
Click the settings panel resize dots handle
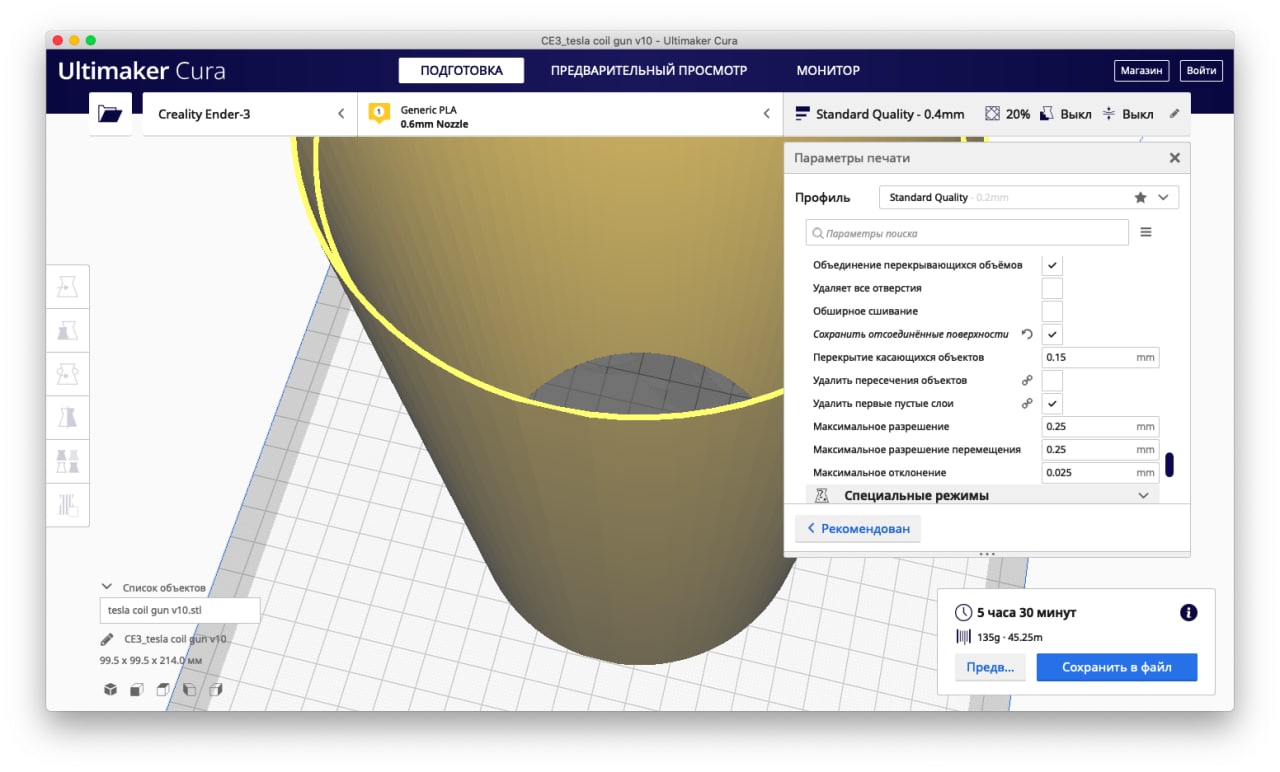(987, 553)
